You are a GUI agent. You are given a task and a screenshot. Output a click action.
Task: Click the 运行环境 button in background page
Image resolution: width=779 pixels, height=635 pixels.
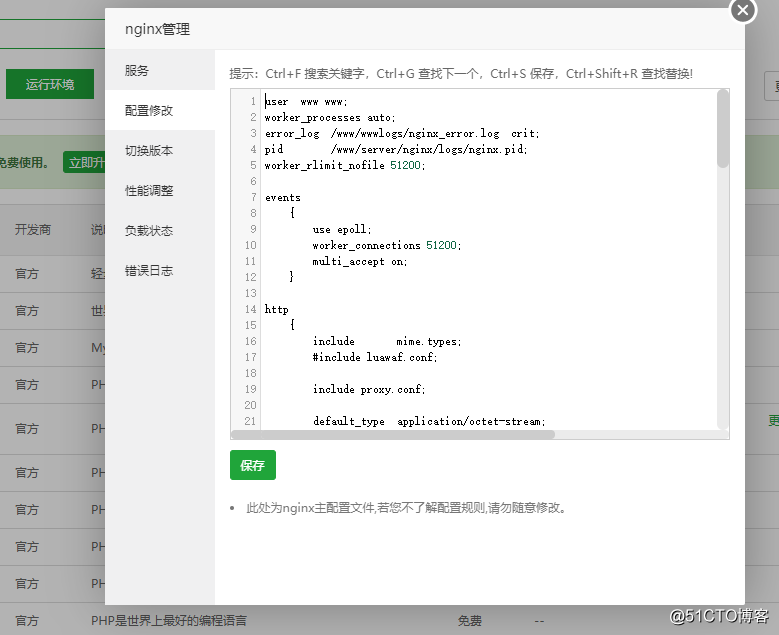click(50, 84)
